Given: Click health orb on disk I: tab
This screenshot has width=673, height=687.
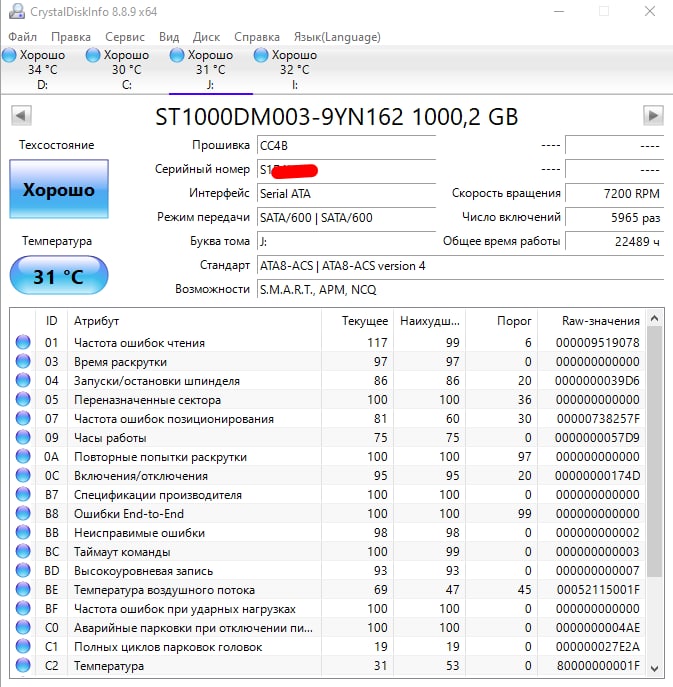Looking at the screenshot, I should (261, 55).
